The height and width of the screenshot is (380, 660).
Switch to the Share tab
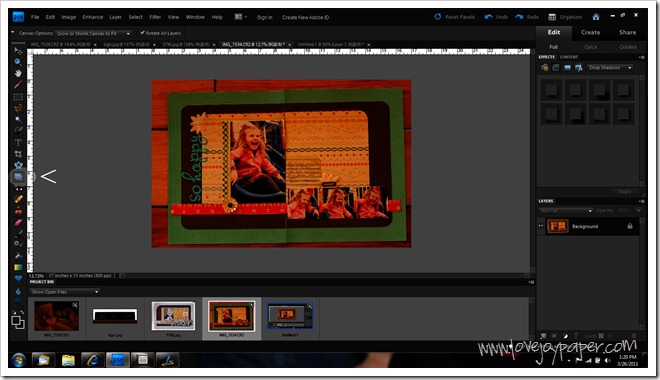(x=628, y=32)
